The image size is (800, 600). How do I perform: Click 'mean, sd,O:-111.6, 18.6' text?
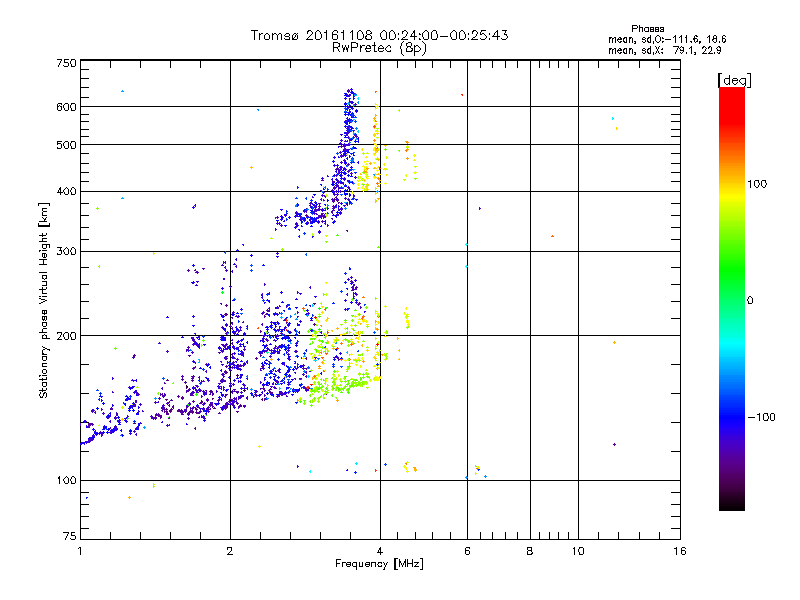coord(667,39)
